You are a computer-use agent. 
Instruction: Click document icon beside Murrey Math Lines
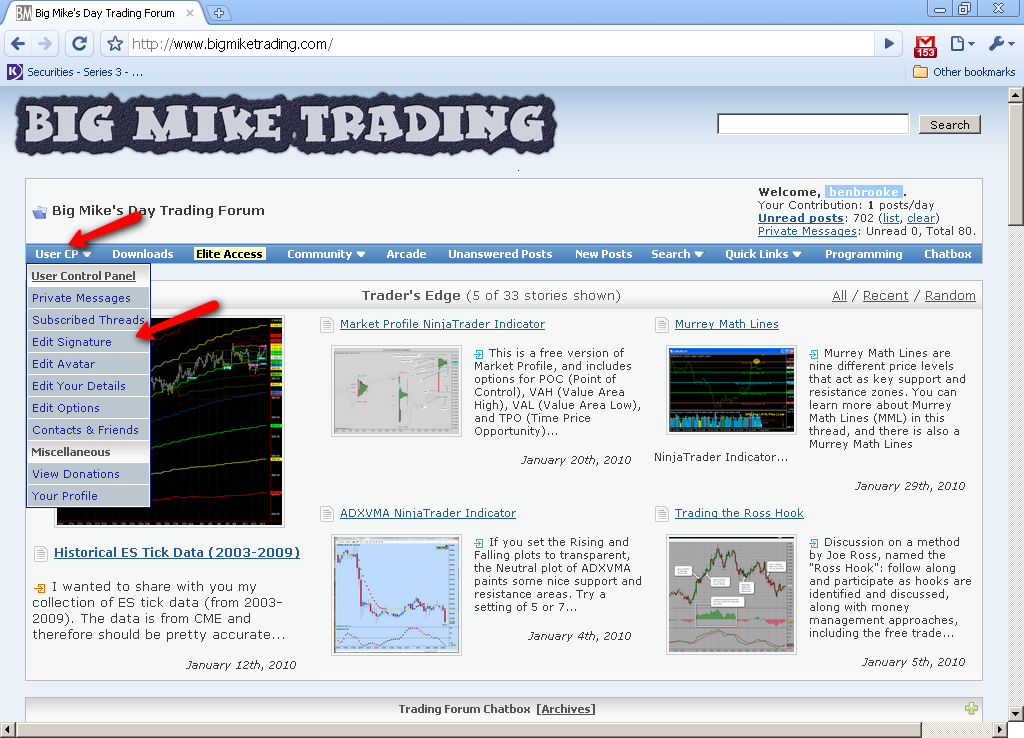pyautogui.click(x=662, y=325)
